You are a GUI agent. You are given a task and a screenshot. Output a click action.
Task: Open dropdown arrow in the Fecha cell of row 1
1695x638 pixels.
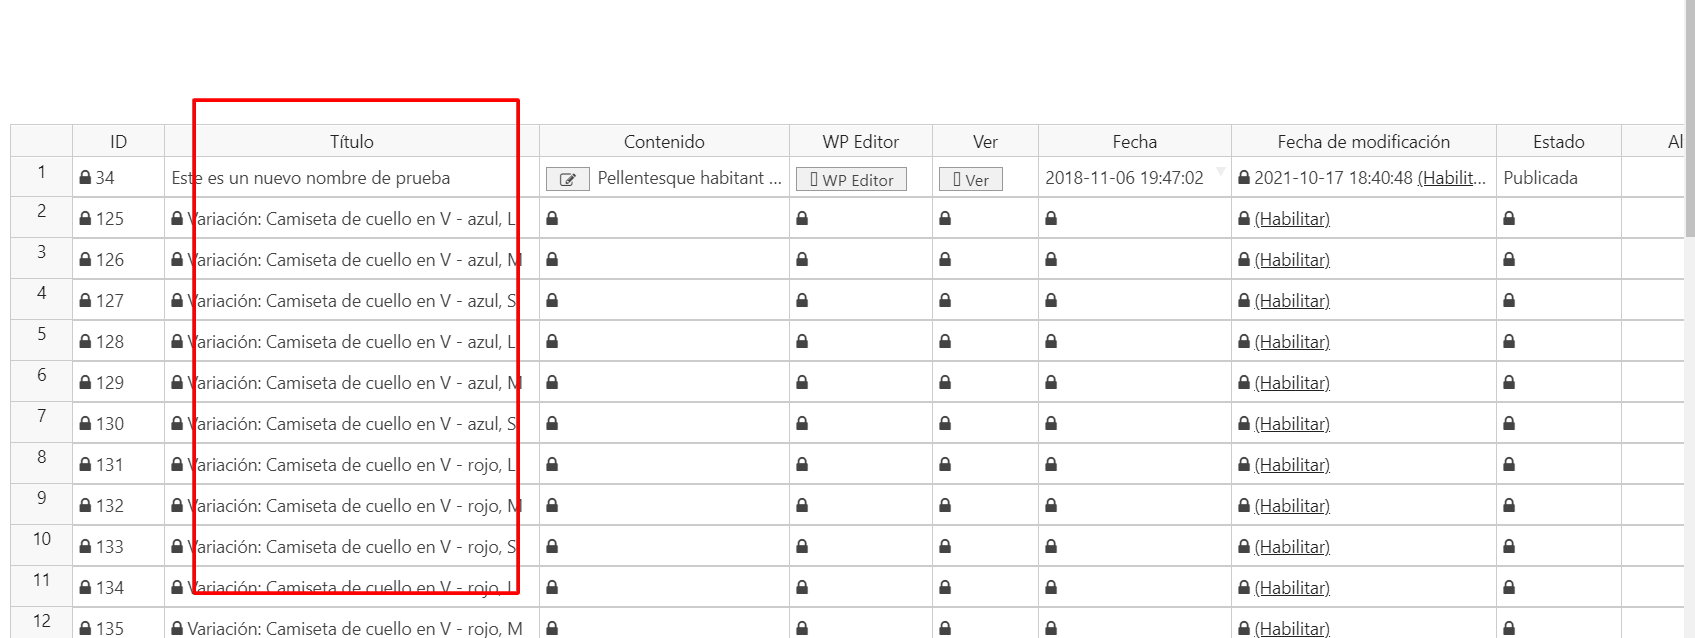coord(1220,173)
